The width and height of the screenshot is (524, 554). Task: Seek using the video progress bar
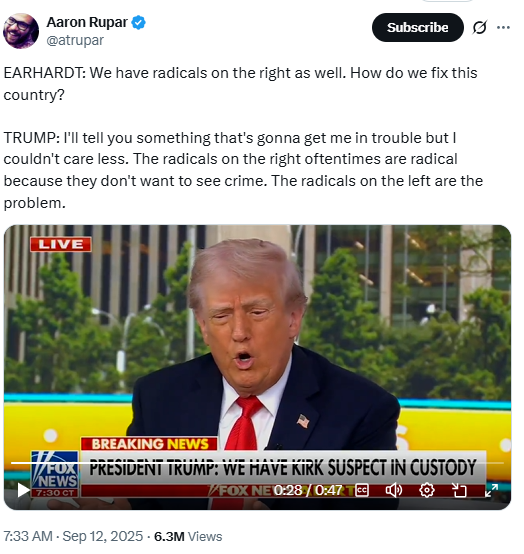pos(257,462)
